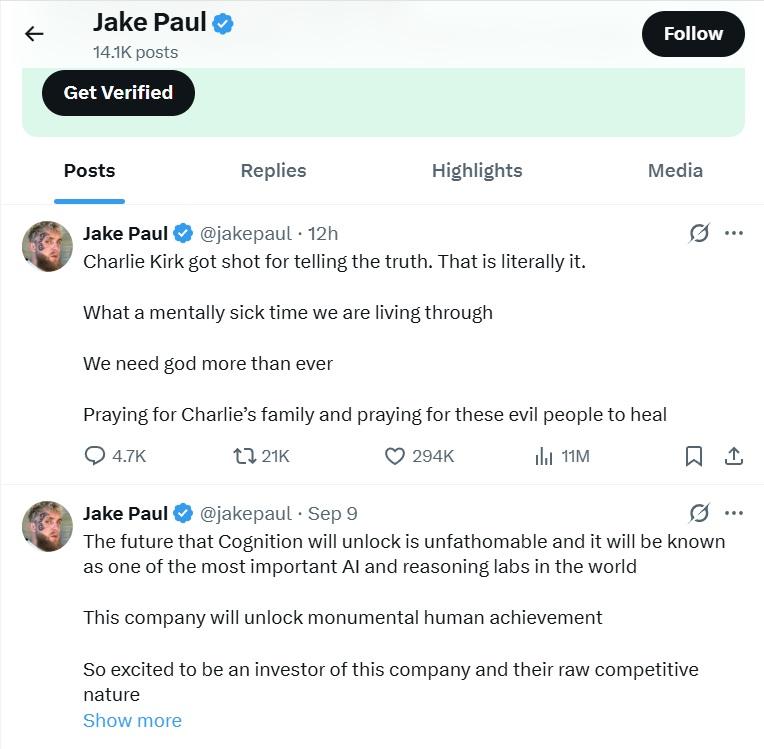Open the Highlights tab
The width and height of the screenshot is (764, 749).
(477, 171)
